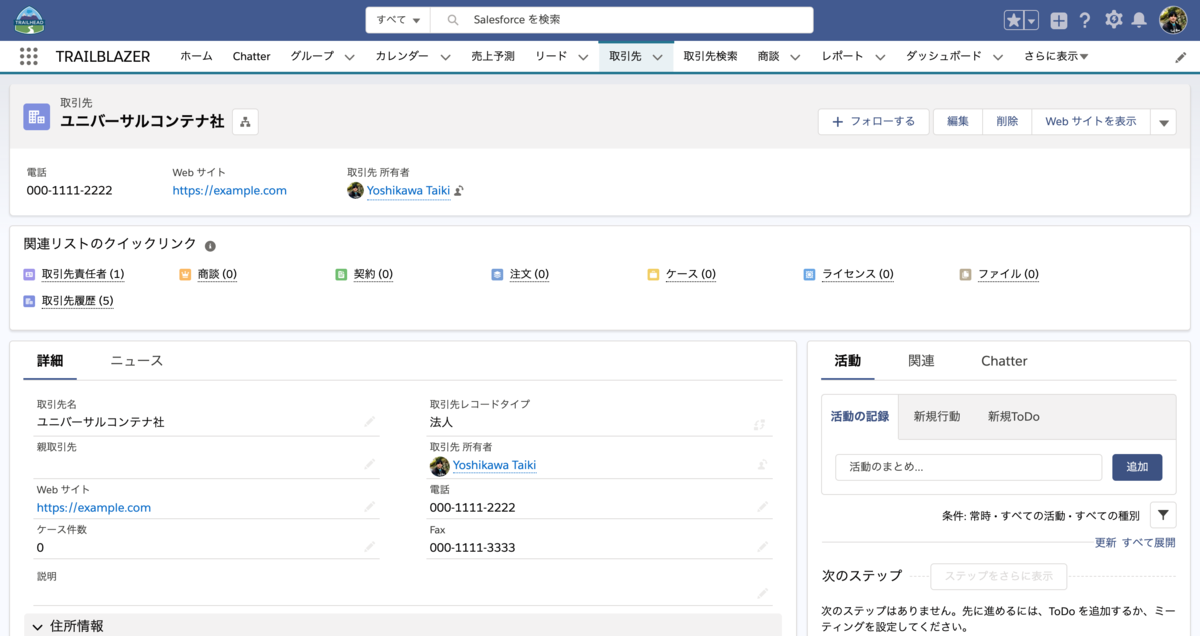This screenshot has width=1200, height=636.
Task: Edit the 取引先名 field pencil icon
Action: [x=370, y=422]
